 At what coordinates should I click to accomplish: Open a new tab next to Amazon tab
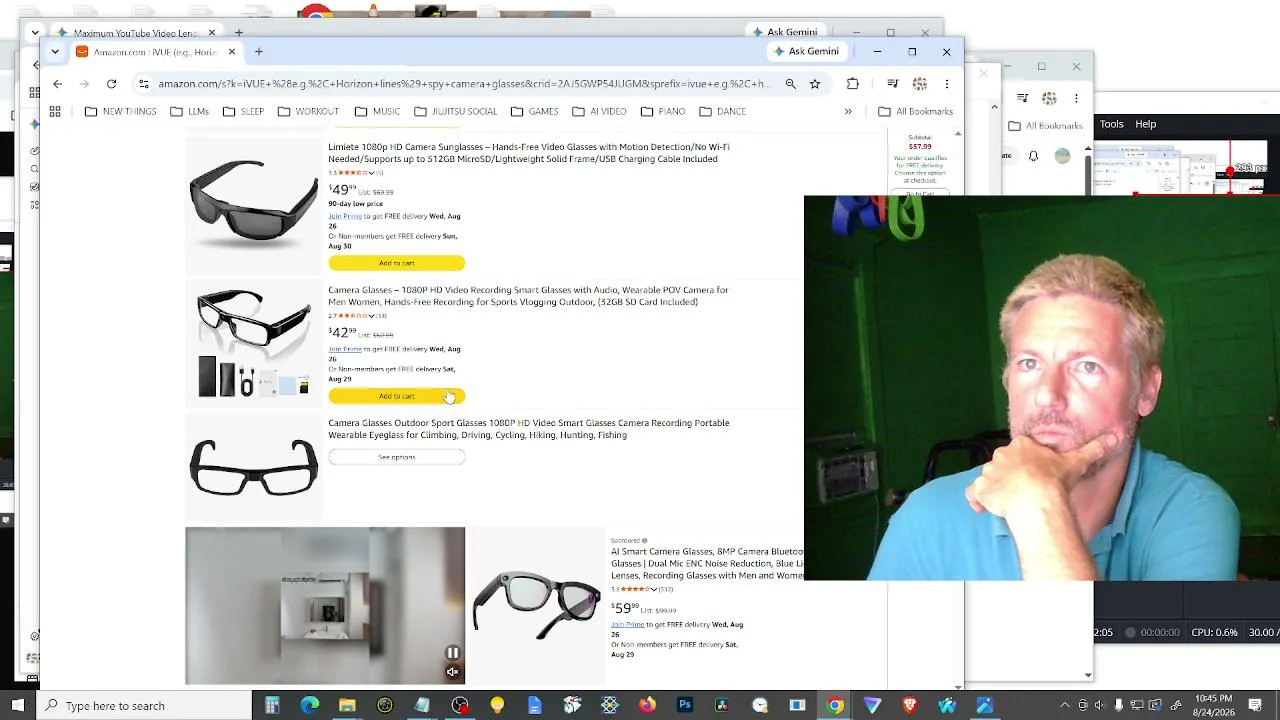(258, 52)
